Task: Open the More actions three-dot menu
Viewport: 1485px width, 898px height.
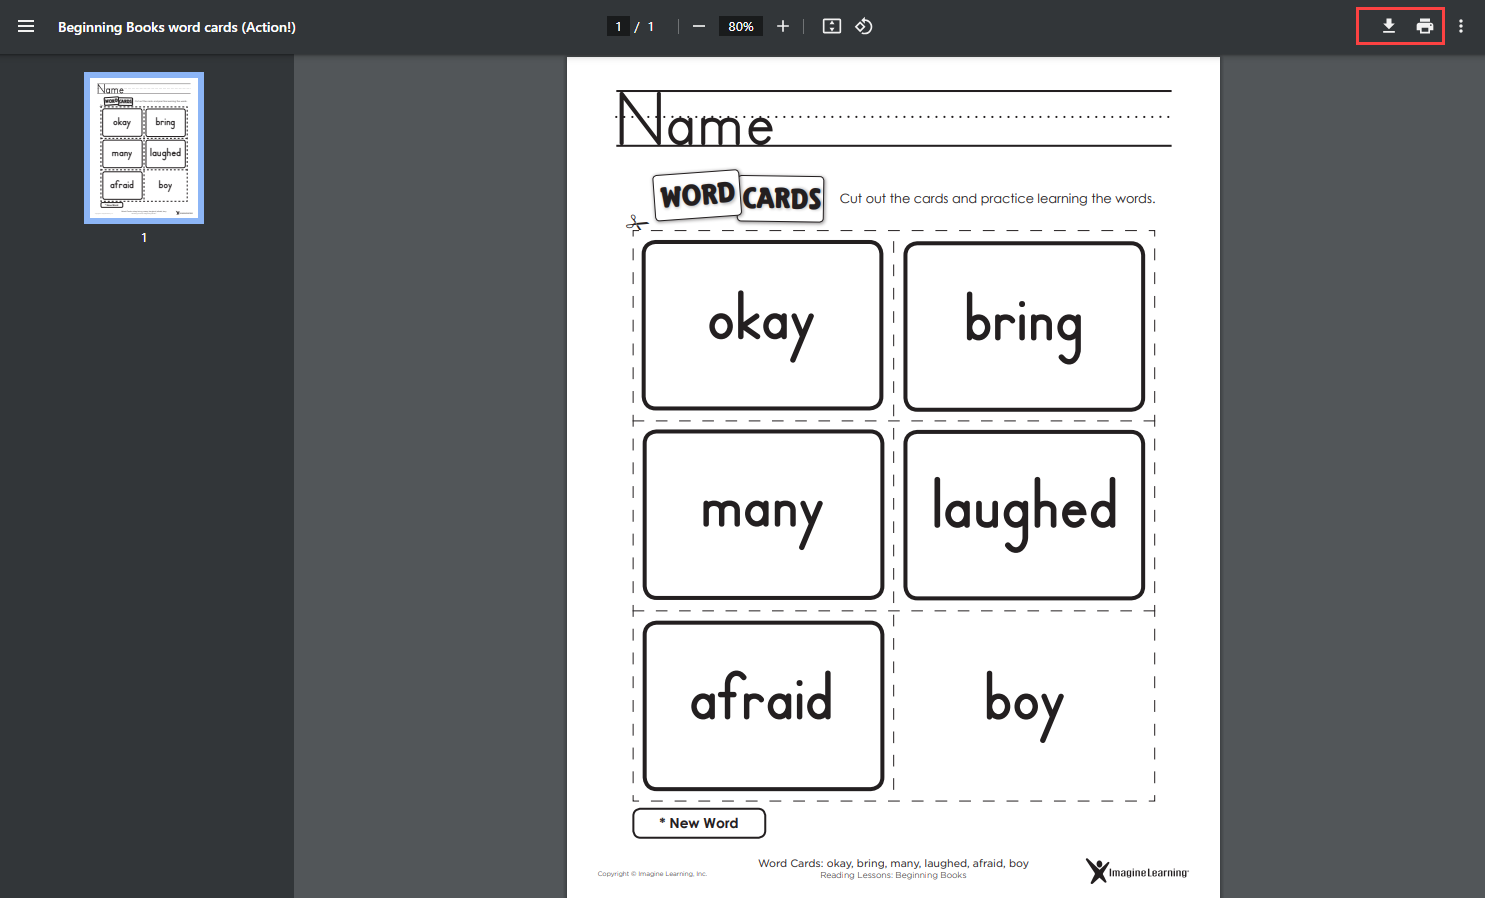Action: pos(1461,27)
